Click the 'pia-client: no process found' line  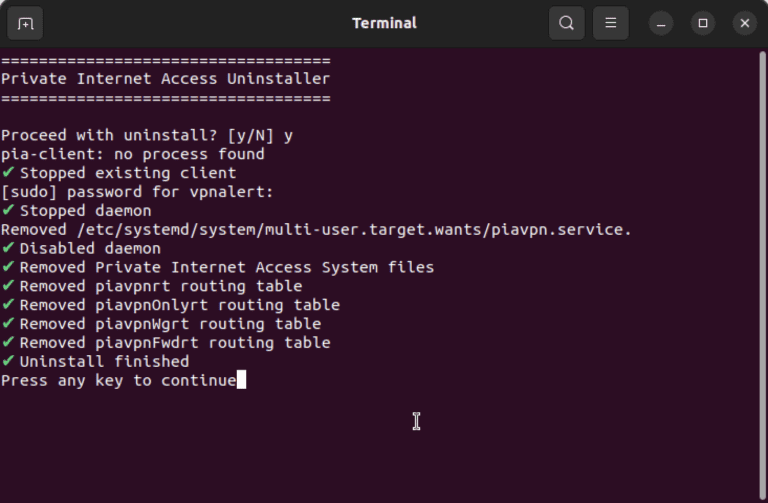pos(132,154)
